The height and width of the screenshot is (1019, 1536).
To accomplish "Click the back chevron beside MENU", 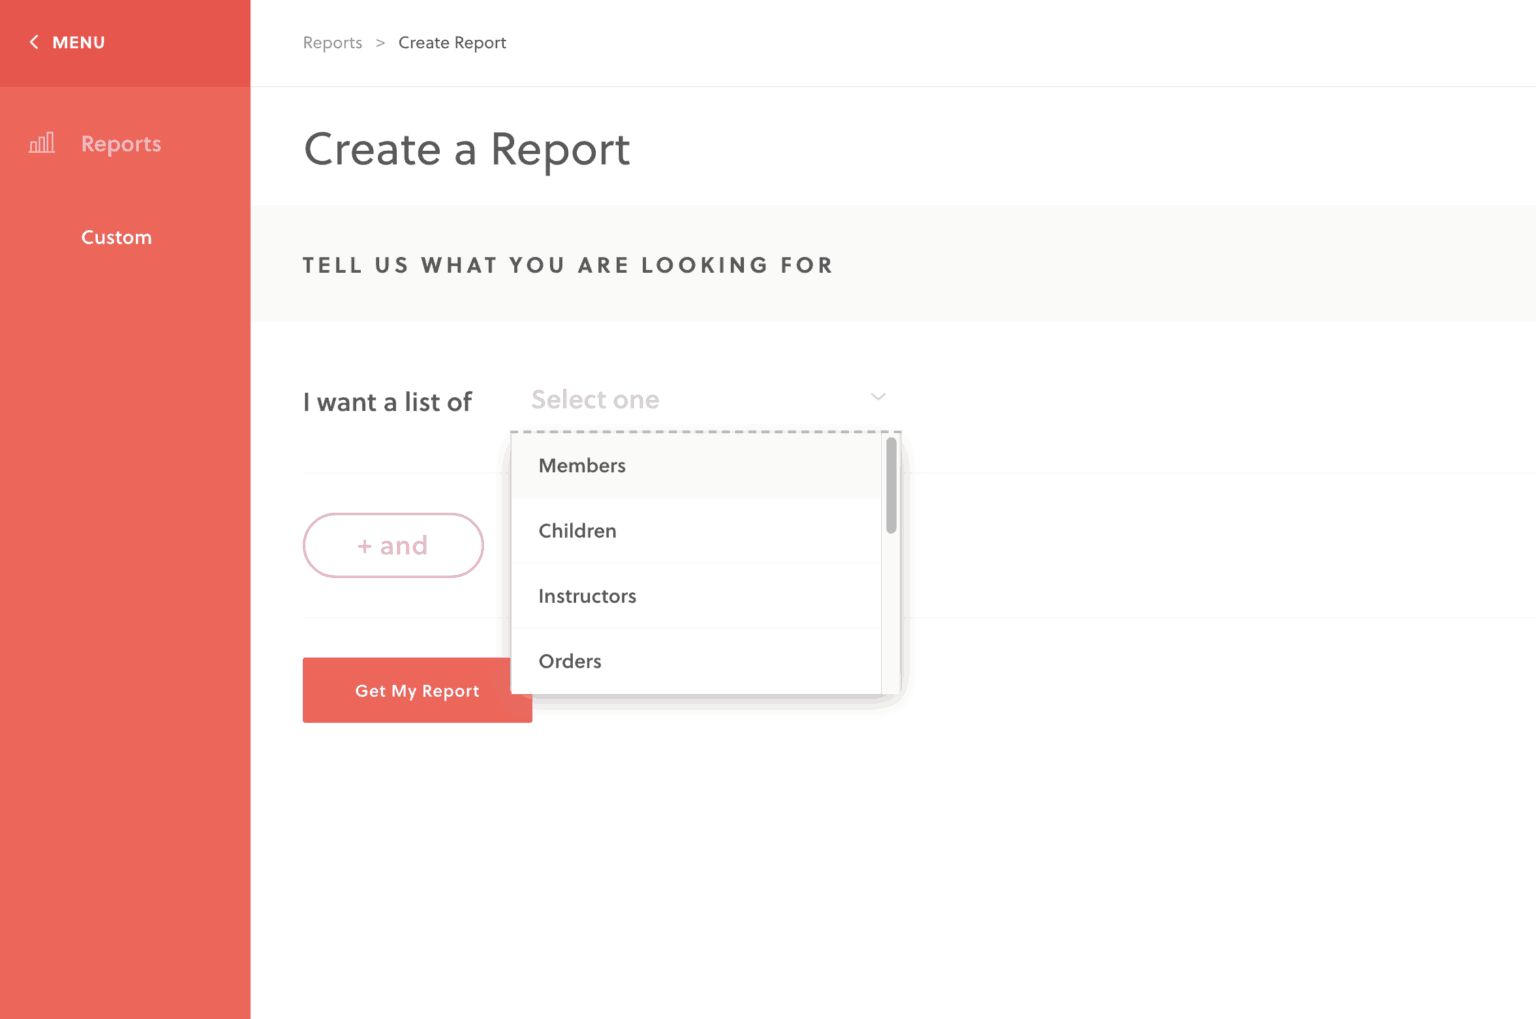I will click(x=33, y=42).
